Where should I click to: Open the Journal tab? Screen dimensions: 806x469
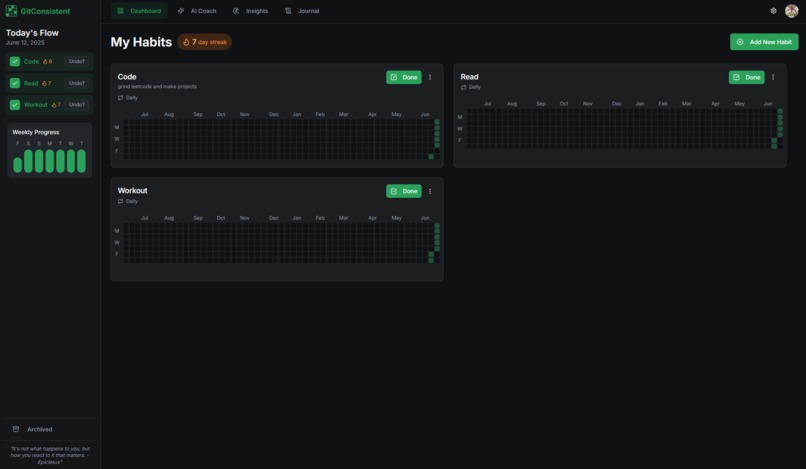point(302,11)
